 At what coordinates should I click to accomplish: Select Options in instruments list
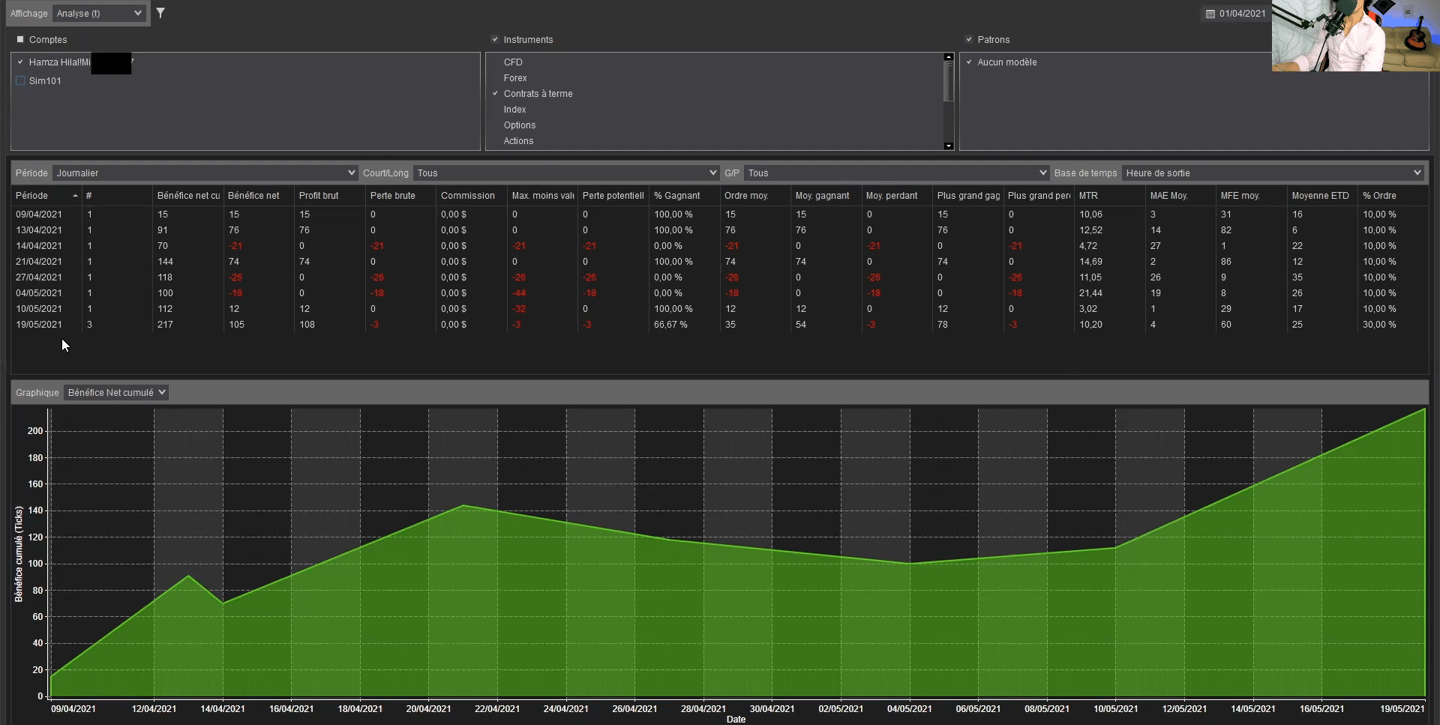pyautogui.click(x=519, y=125)
